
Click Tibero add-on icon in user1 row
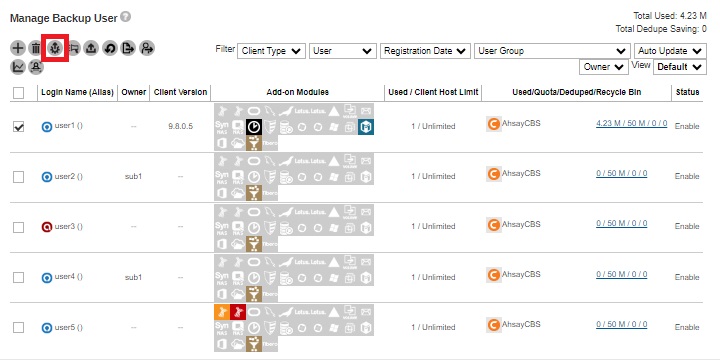[270, 143]
